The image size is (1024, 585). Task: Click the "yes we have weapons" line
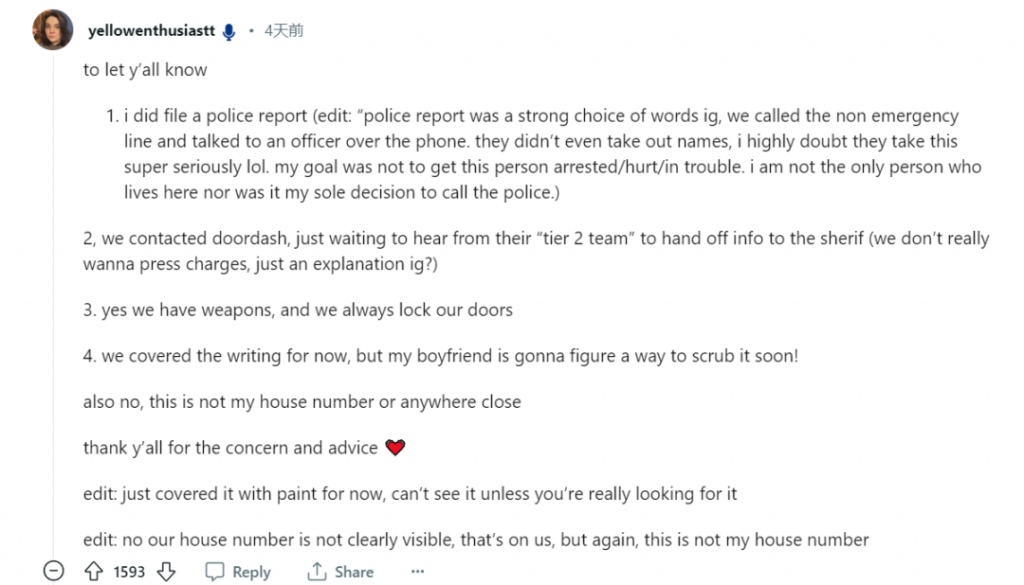[298, 310]
